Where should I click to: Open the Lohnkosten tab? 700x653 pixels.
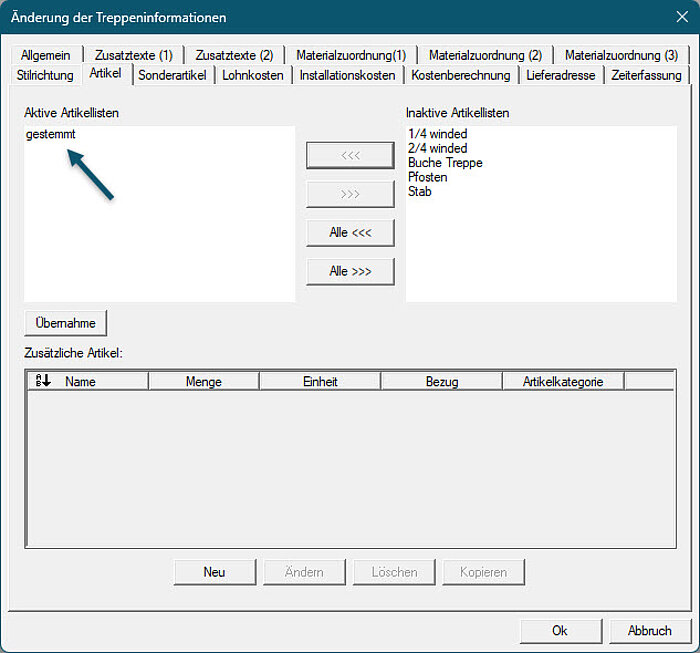click(x=252, y=75)
